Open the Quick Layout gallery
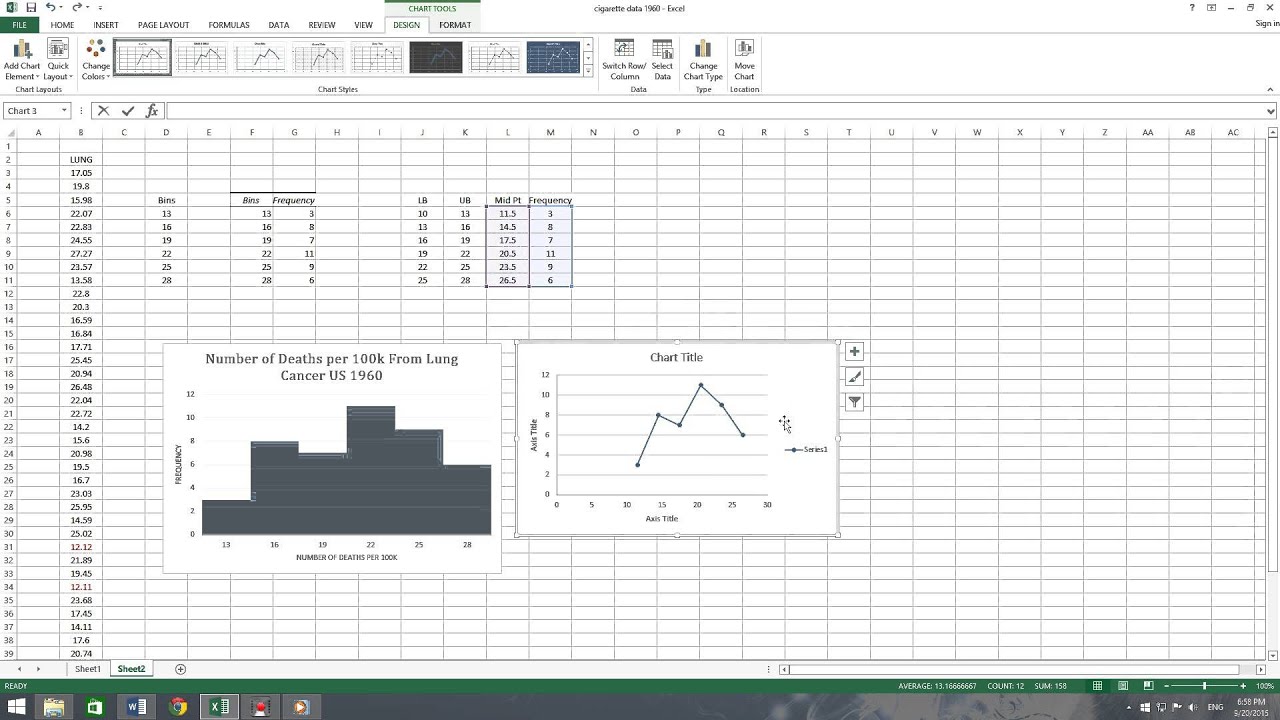 (58, 60)
